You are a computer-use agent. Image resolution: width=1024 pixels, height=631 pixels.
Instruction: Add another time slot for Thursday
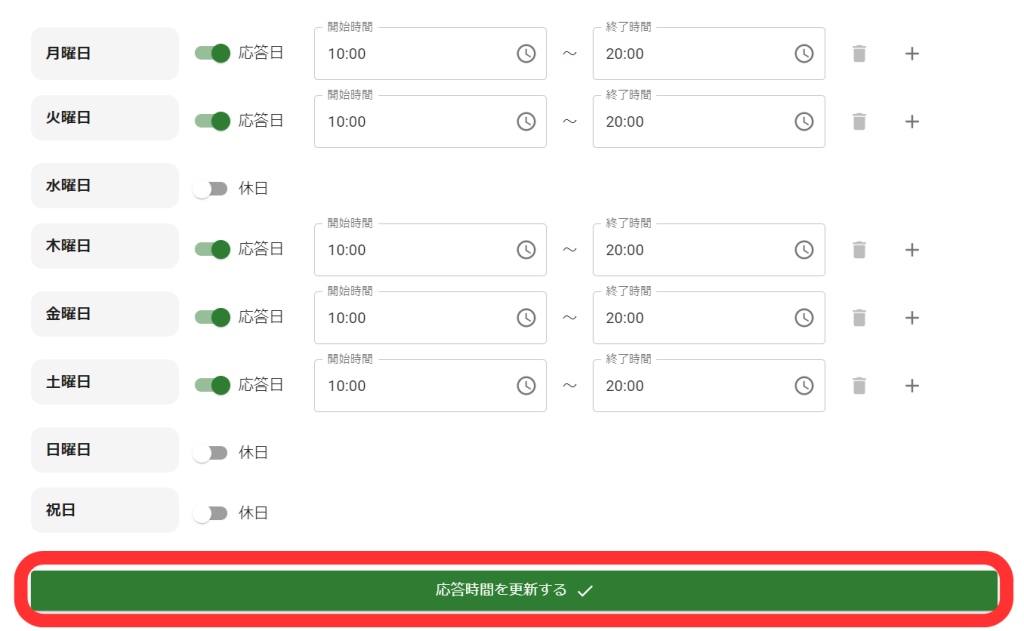coord(911,249)
